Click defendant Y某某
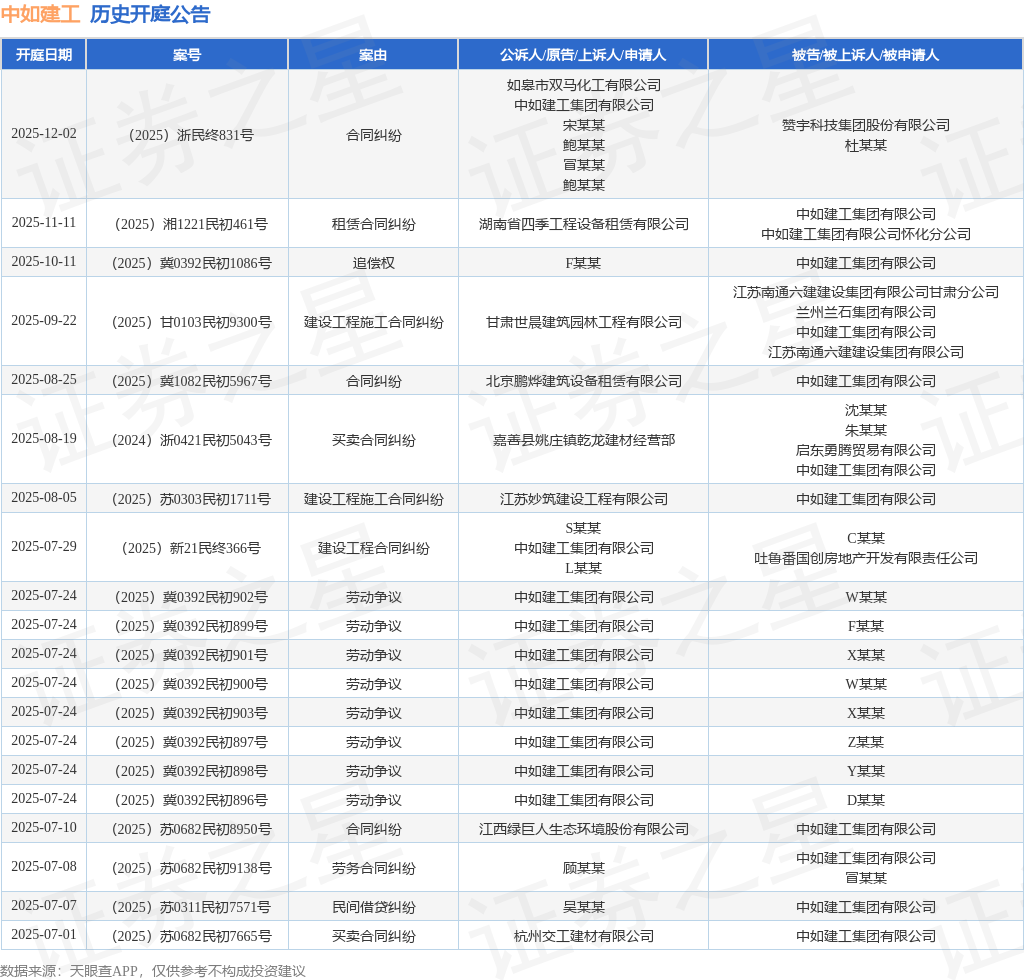Image resolution: width=1024 pixels, height=980 pixels. 865,771
